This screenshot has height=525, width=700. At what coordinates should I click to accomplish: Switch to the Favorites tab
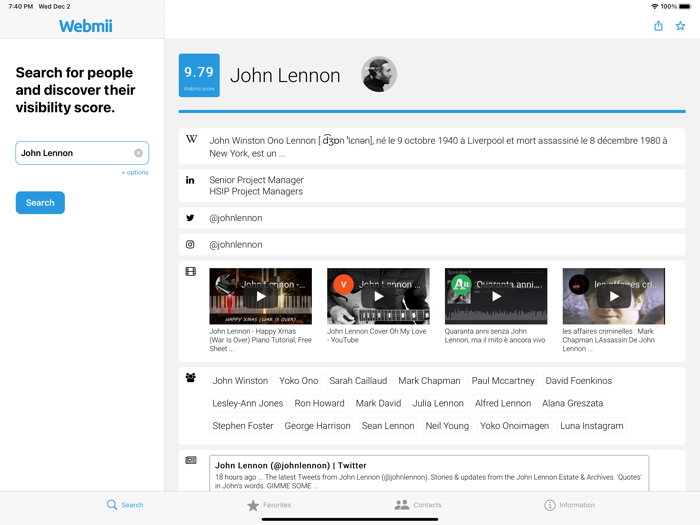pos(269,505)
